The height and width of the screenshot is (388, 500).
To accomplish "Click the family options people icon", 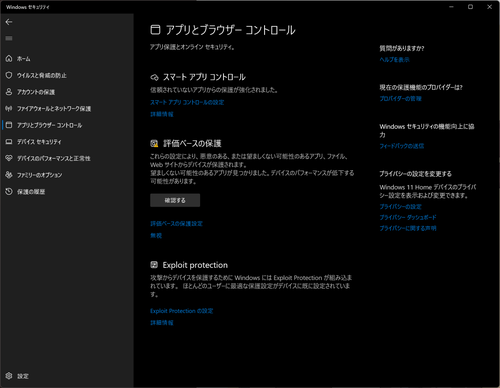I will (x=9, y=175).
